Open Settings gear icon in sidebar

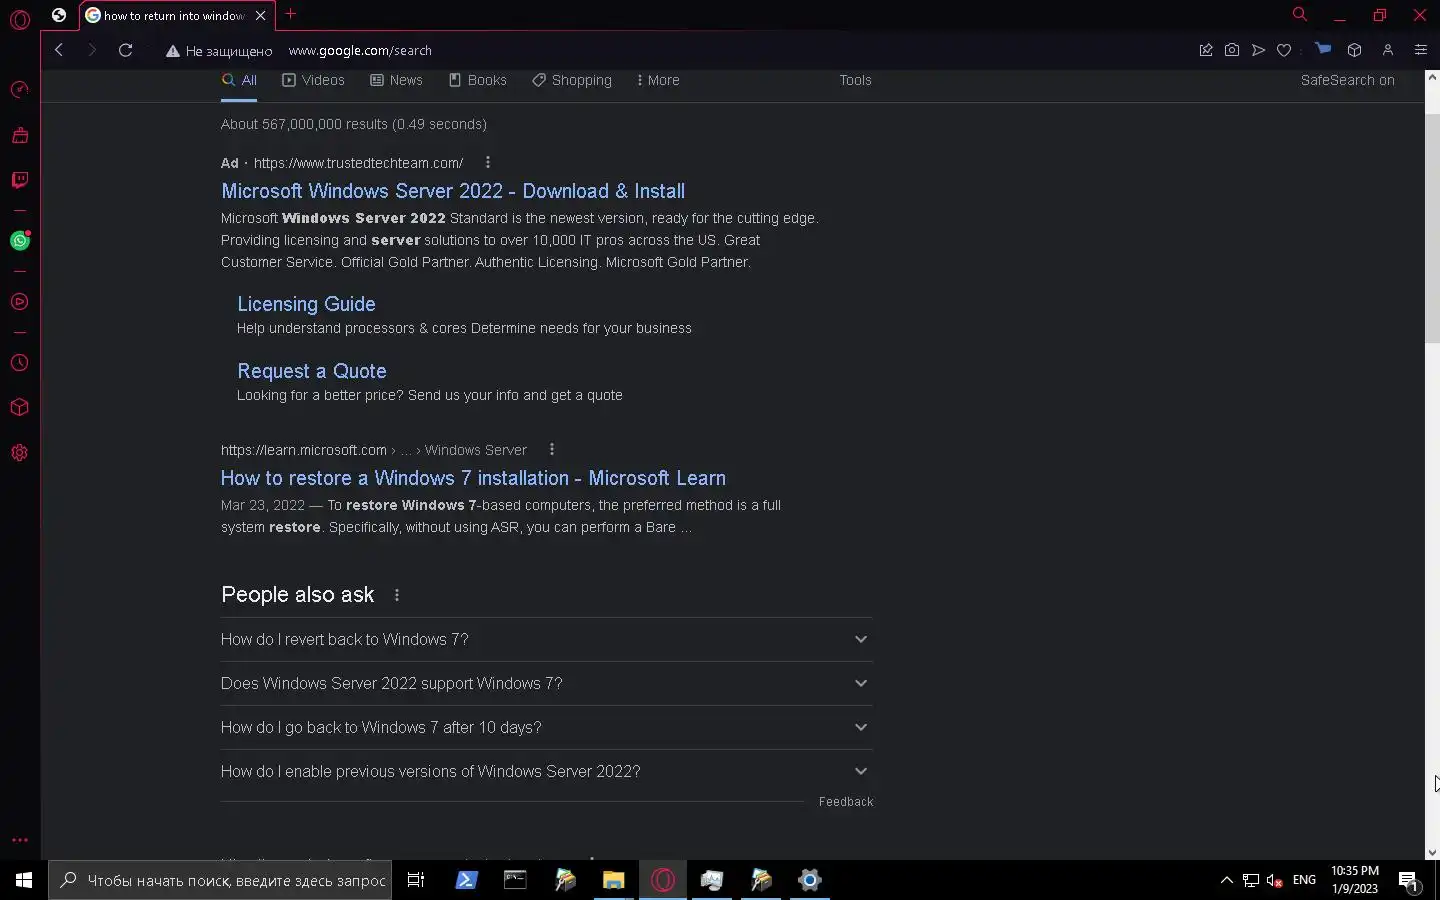[19, 453]
